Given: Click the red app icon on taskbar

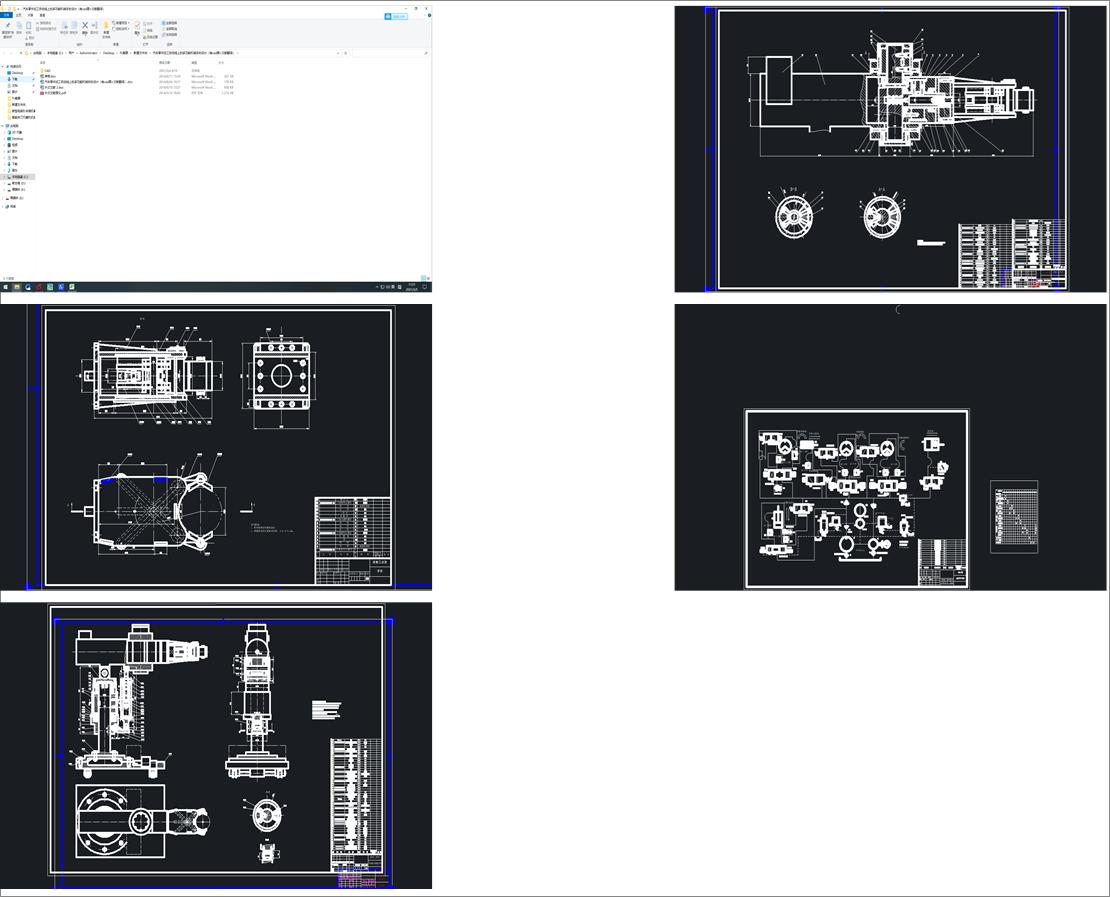Looking at the screenshot, I should (x=39, y=287).
